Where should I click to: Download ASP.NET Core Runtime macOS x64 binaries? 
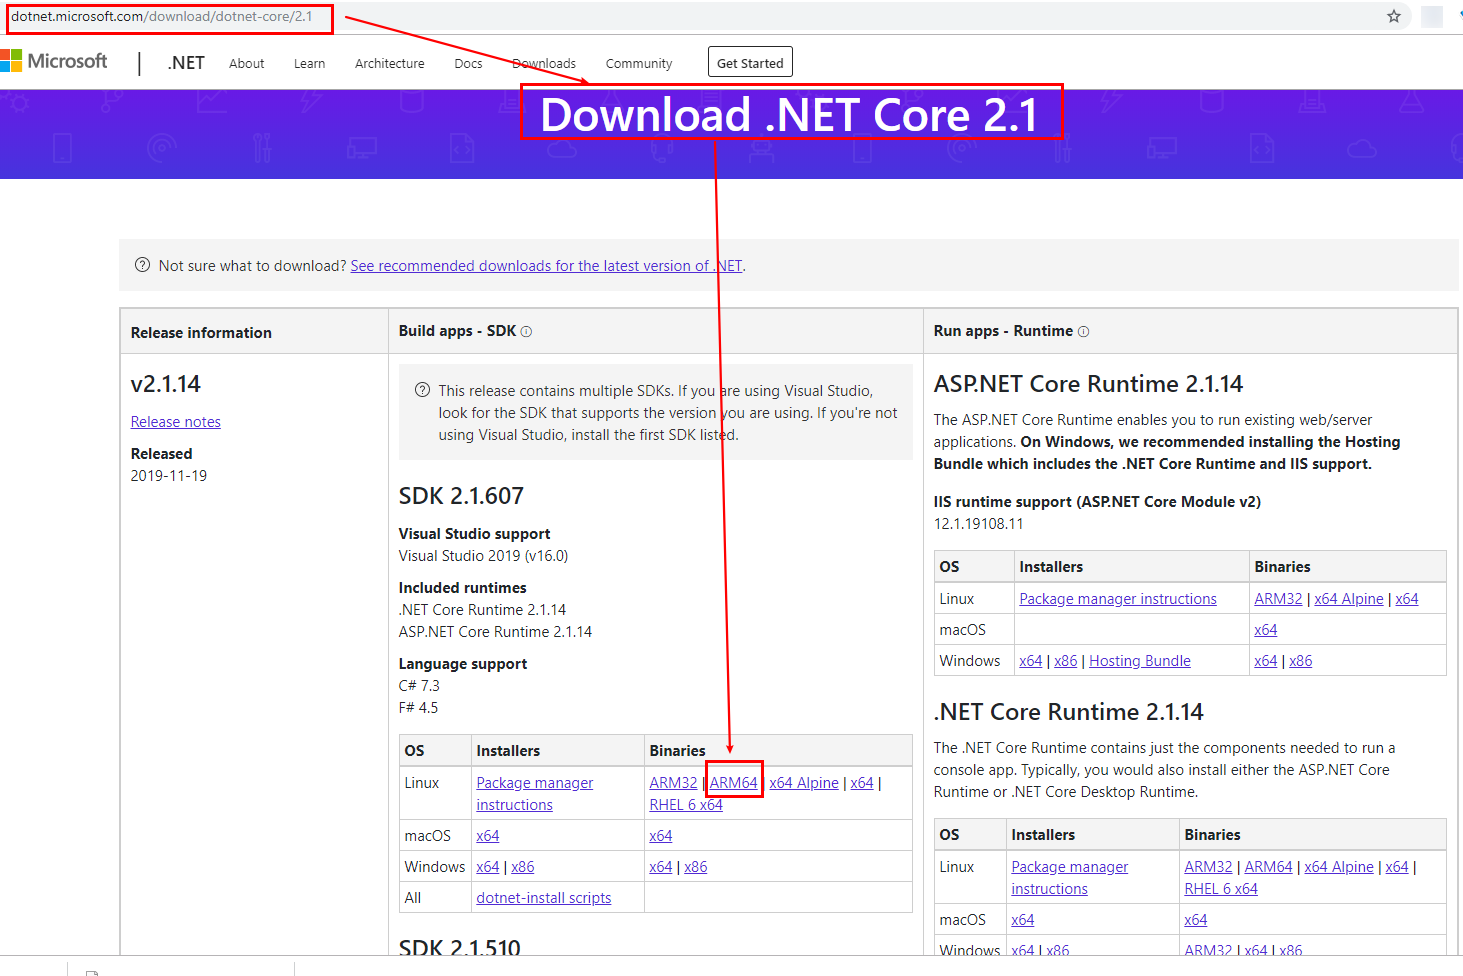pyautogui.click(x=1266, y=630)
